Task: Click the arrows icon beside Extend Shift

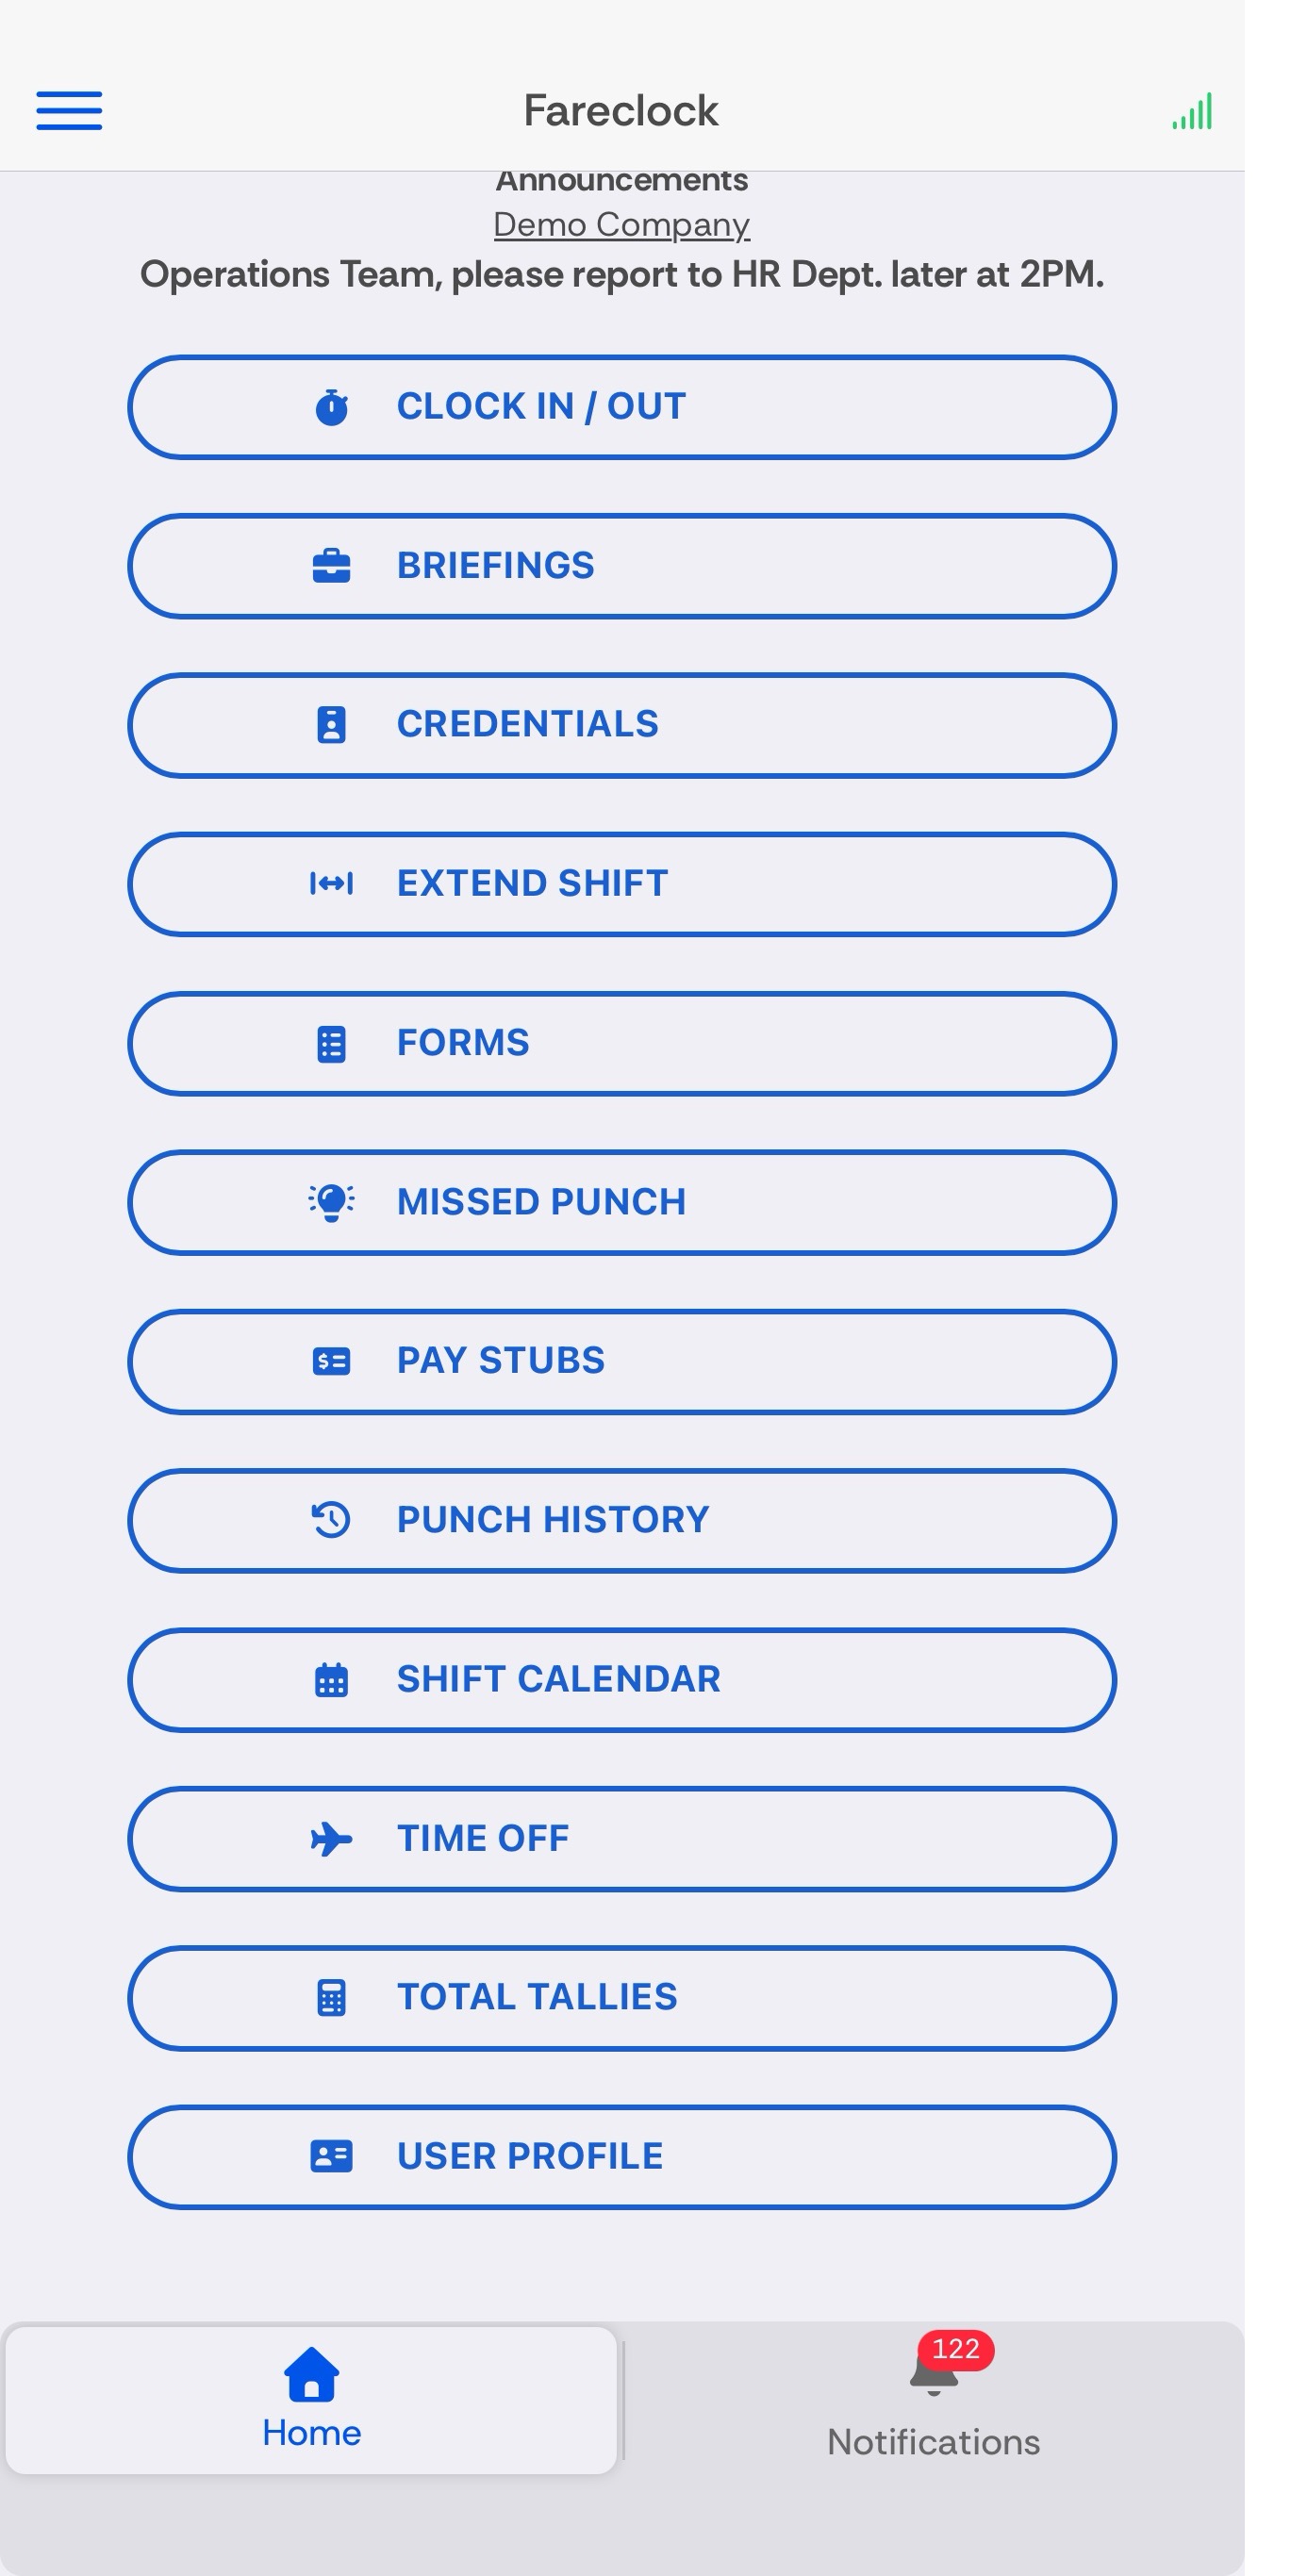Action: point(332,884)
